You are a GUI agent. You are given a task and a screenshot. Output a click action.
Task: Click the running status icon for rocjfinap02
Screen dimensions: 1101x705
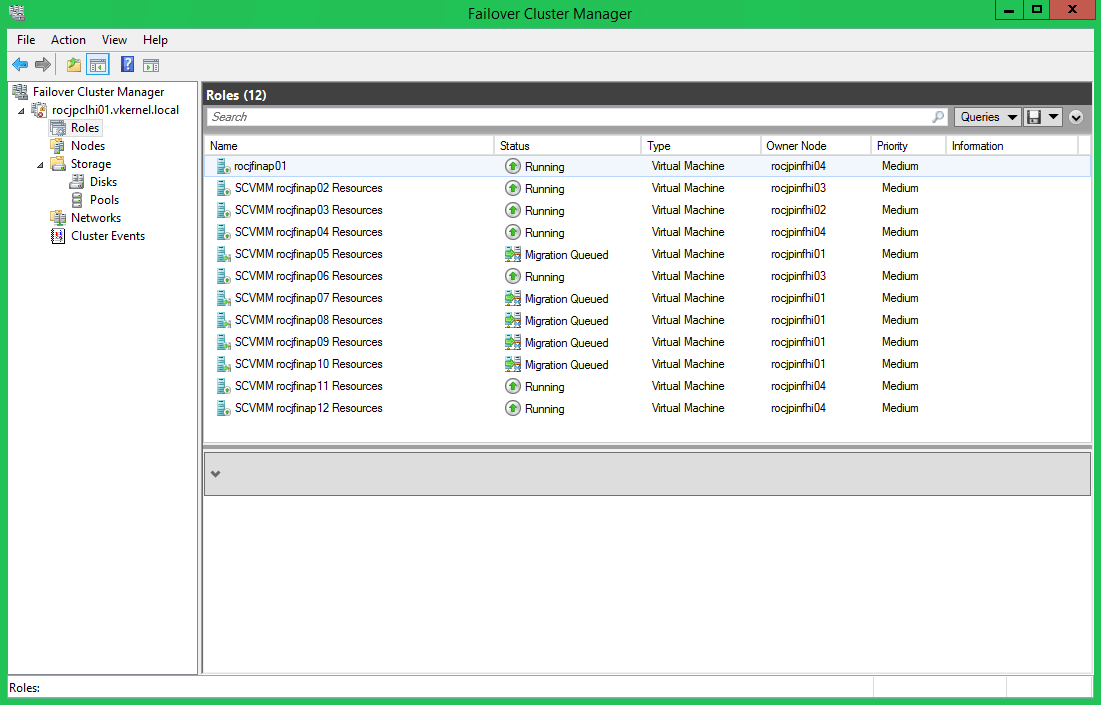[x=513, y=188]
